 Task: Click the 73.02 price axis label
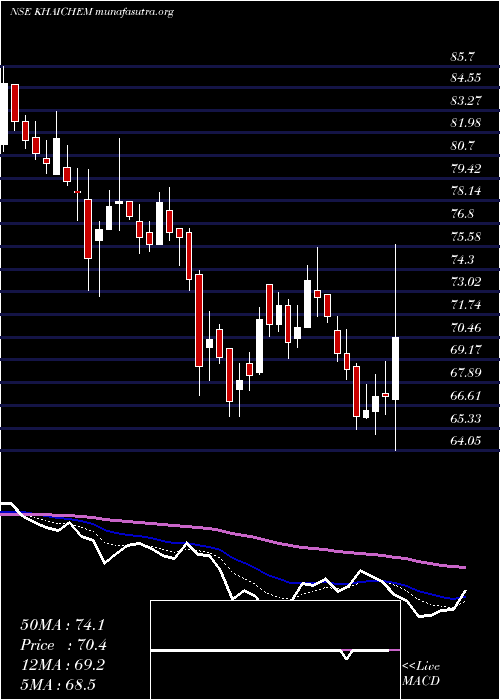click(x=466, y=282)
